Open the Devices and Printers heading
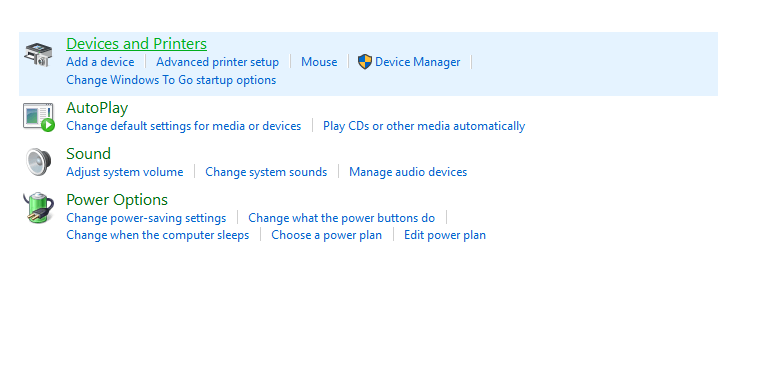Screen dimensions: 765x382 (x=137, y=44)
